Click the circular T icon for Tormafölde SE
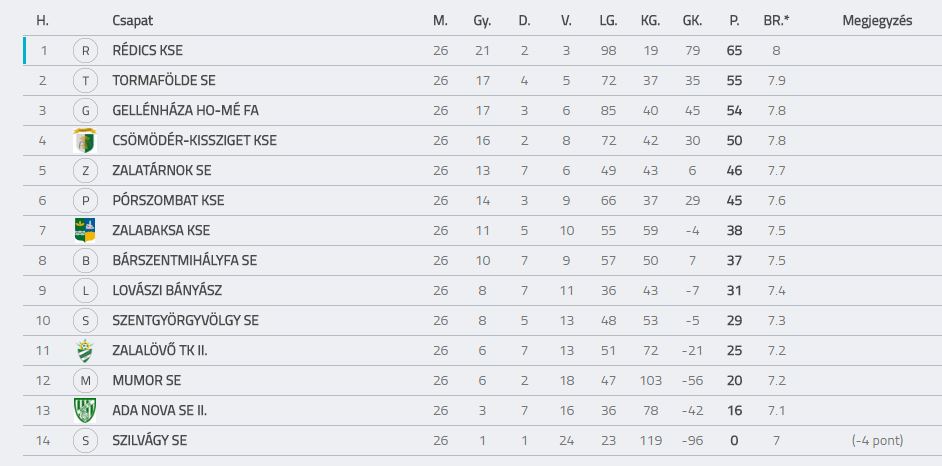Screen dimensions: 942x466 (x=85, y=80)
